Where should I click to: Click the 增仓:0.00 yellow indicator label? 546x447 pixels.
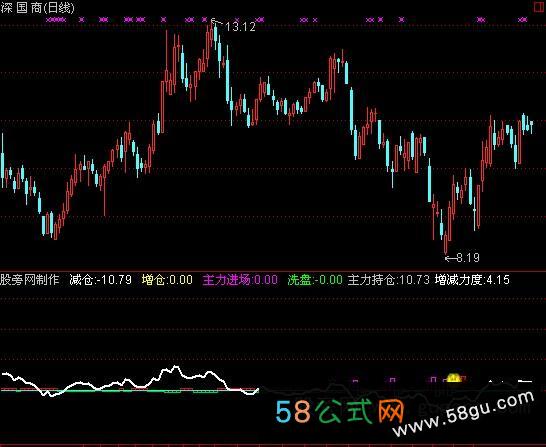pos(167,280)
